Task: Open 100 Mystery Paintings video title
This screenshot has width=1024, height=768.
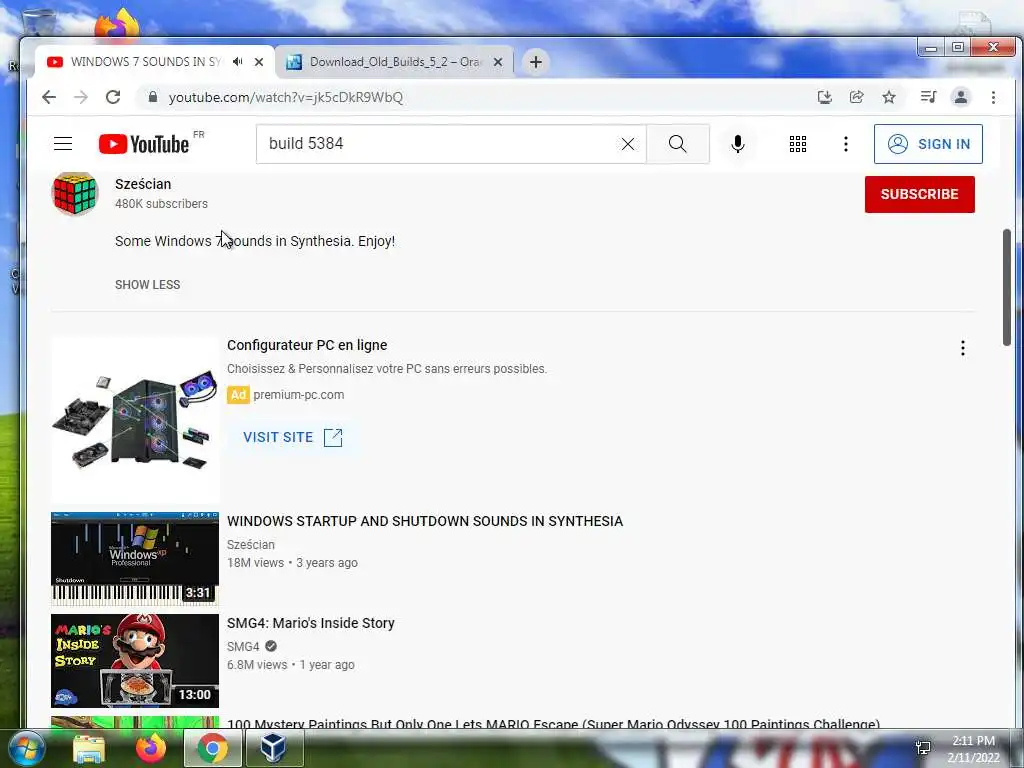Action: (553, 724)
